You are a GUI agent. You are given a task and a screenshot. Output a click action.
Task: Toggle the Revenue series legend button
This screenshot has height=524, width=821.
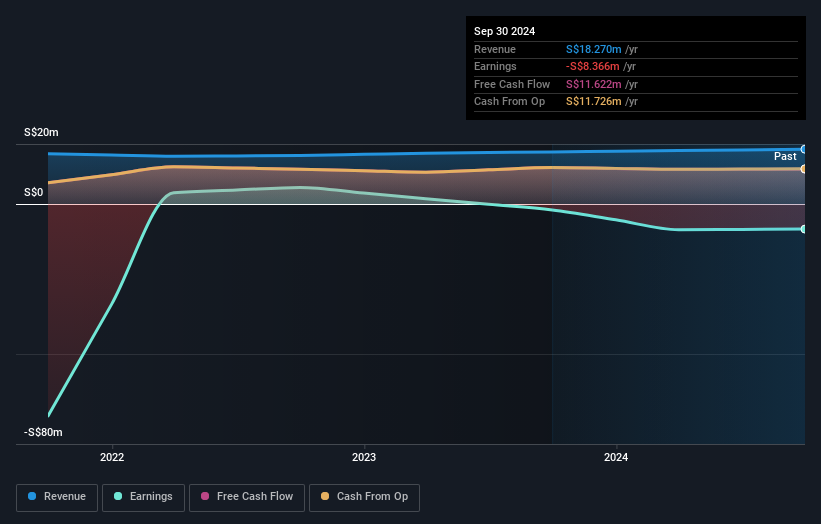pos(57,497)
